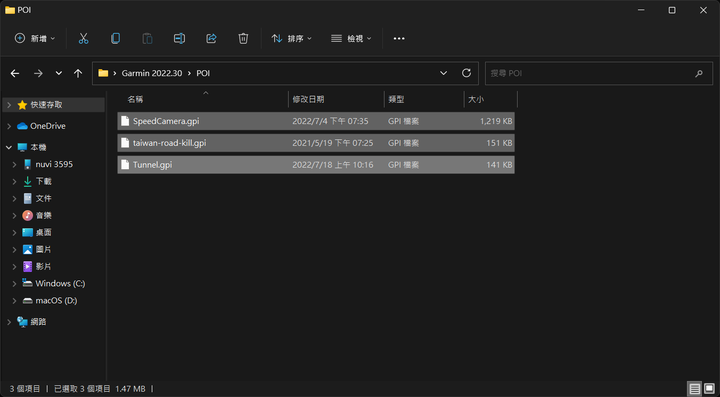The width and height of the screenshot is (720, 397).
Task: Expand the nuvi 3595 chevron
Action: pyautogui.click(x=15, y=164)
